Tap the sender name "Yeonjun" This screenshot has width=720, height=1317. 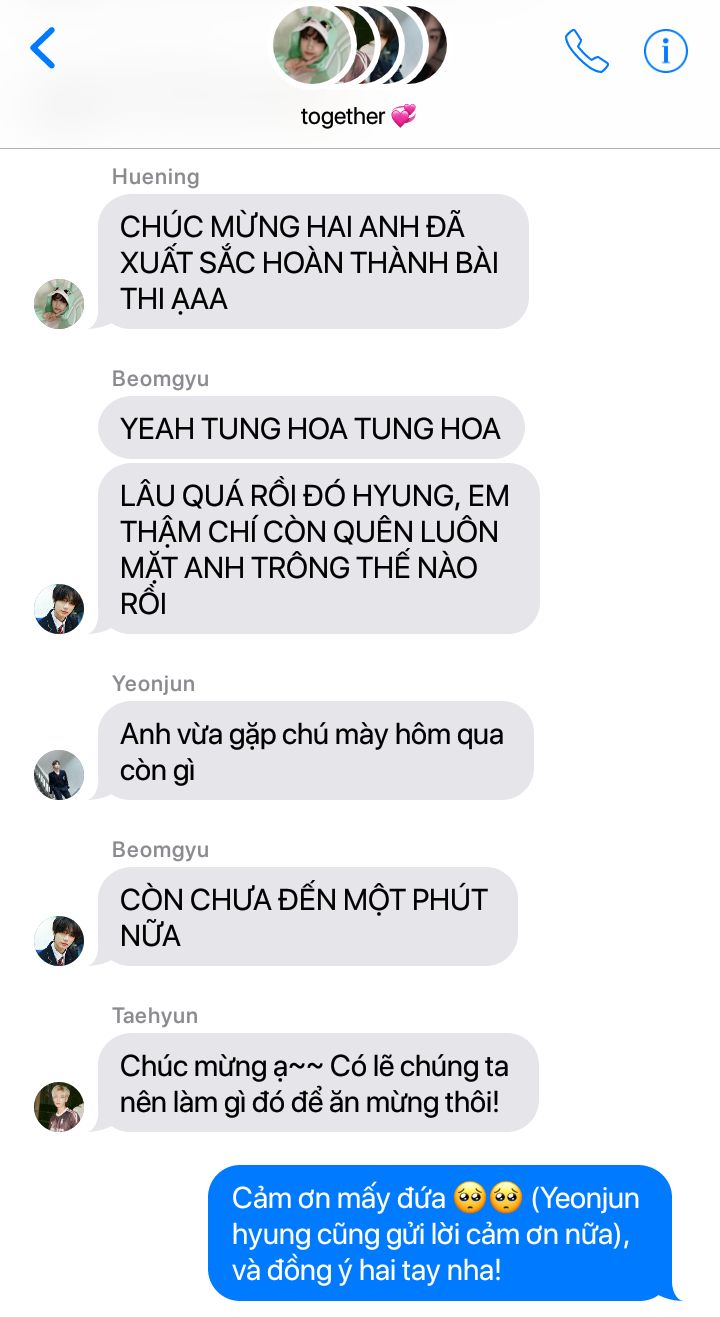pyautogui.click(x=153, y=684)
